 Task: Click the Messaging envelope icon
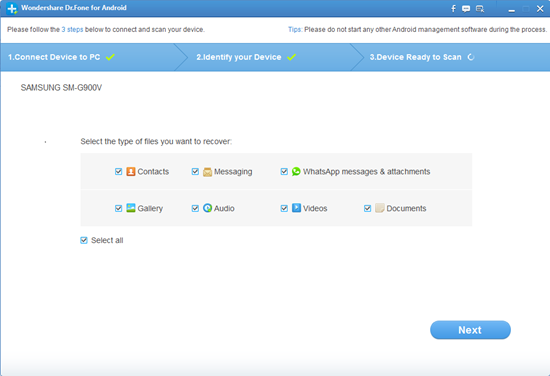[x=207, y=172]
